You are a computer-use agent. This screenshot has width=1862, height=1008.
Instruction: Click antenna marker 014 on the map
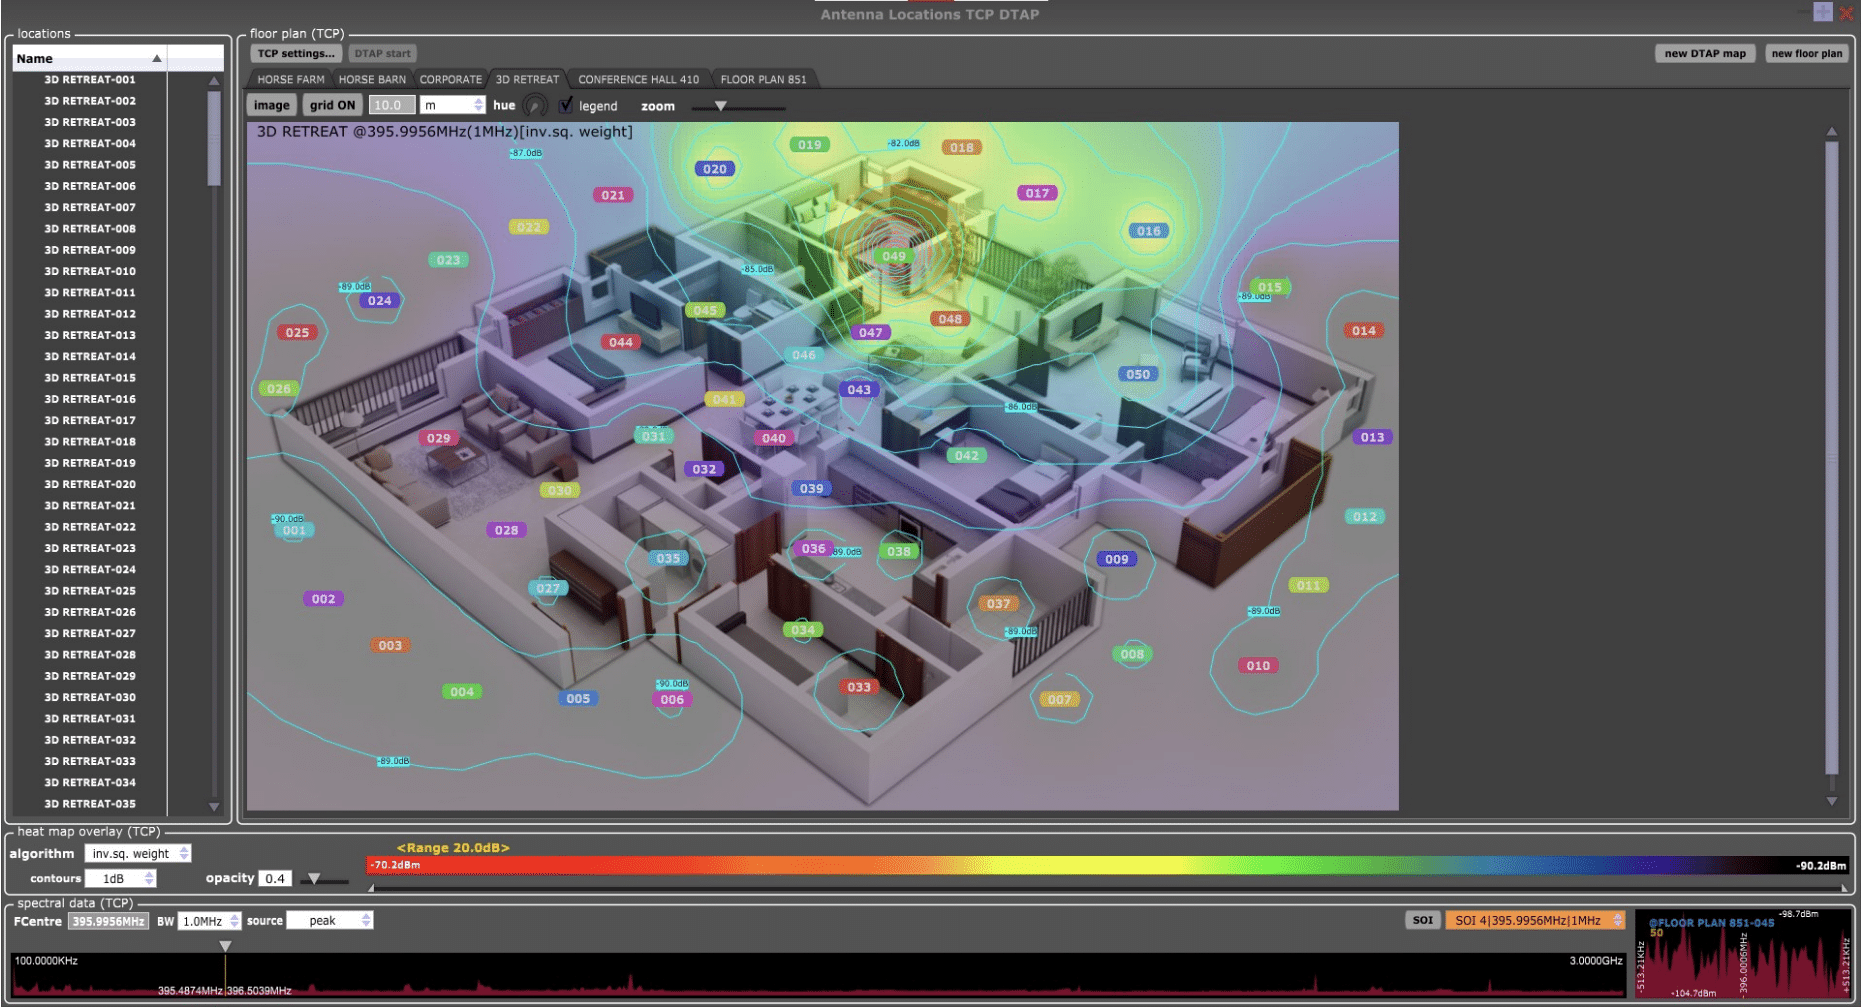[1363, 331]
